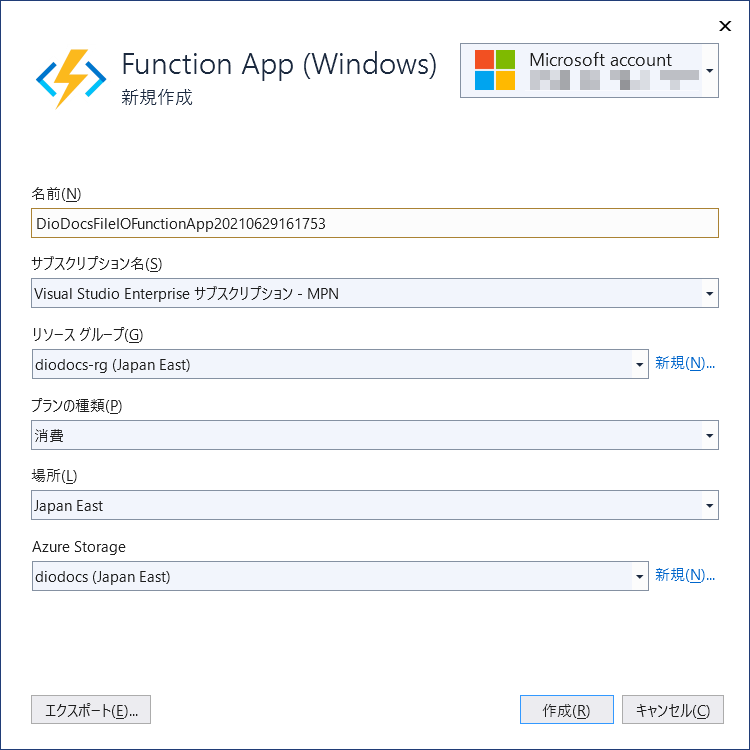Click the 作成(R) create button
The width and height of the screenshot is (750, 750).
pos(567,710)
